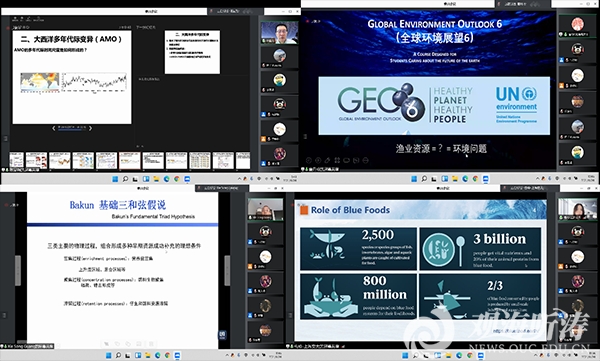Open meeting app icon in bottom-left taskbar
Viewport: 600px width, 361px height.
pyautogui.click(x=177, y=356)
